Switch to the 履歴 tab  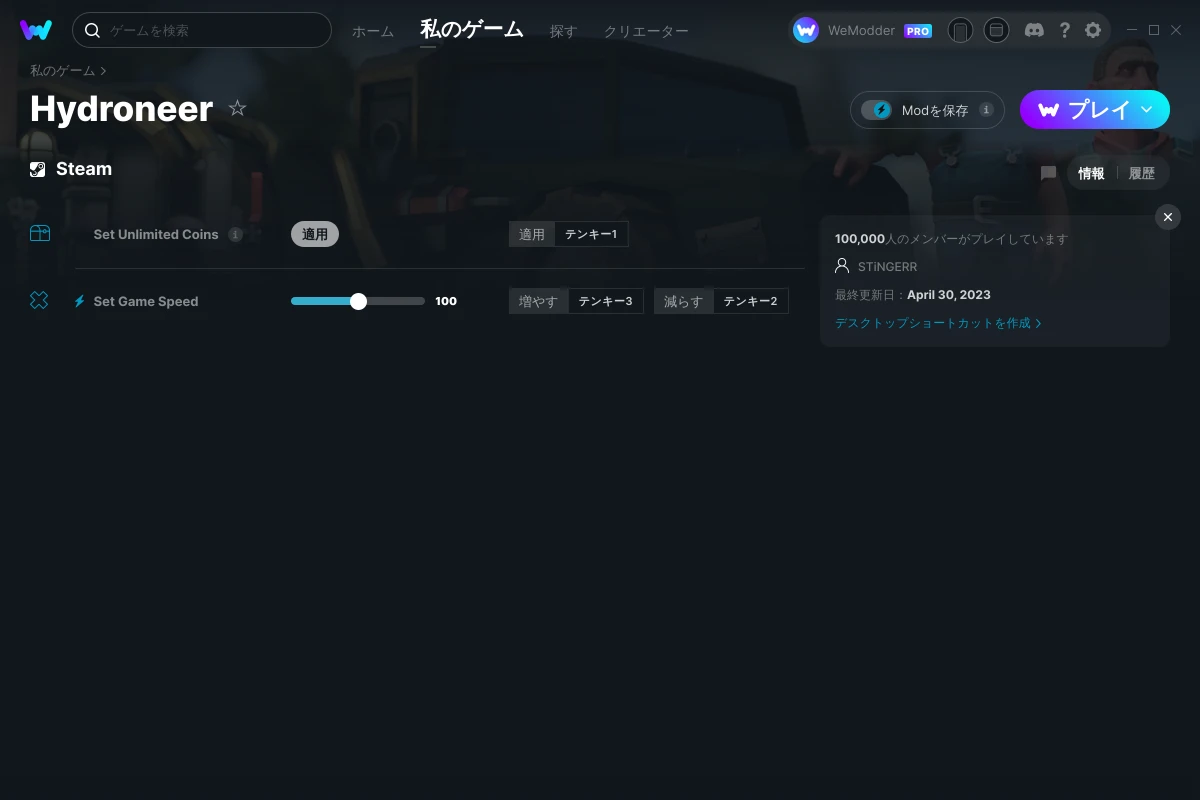1142,173
